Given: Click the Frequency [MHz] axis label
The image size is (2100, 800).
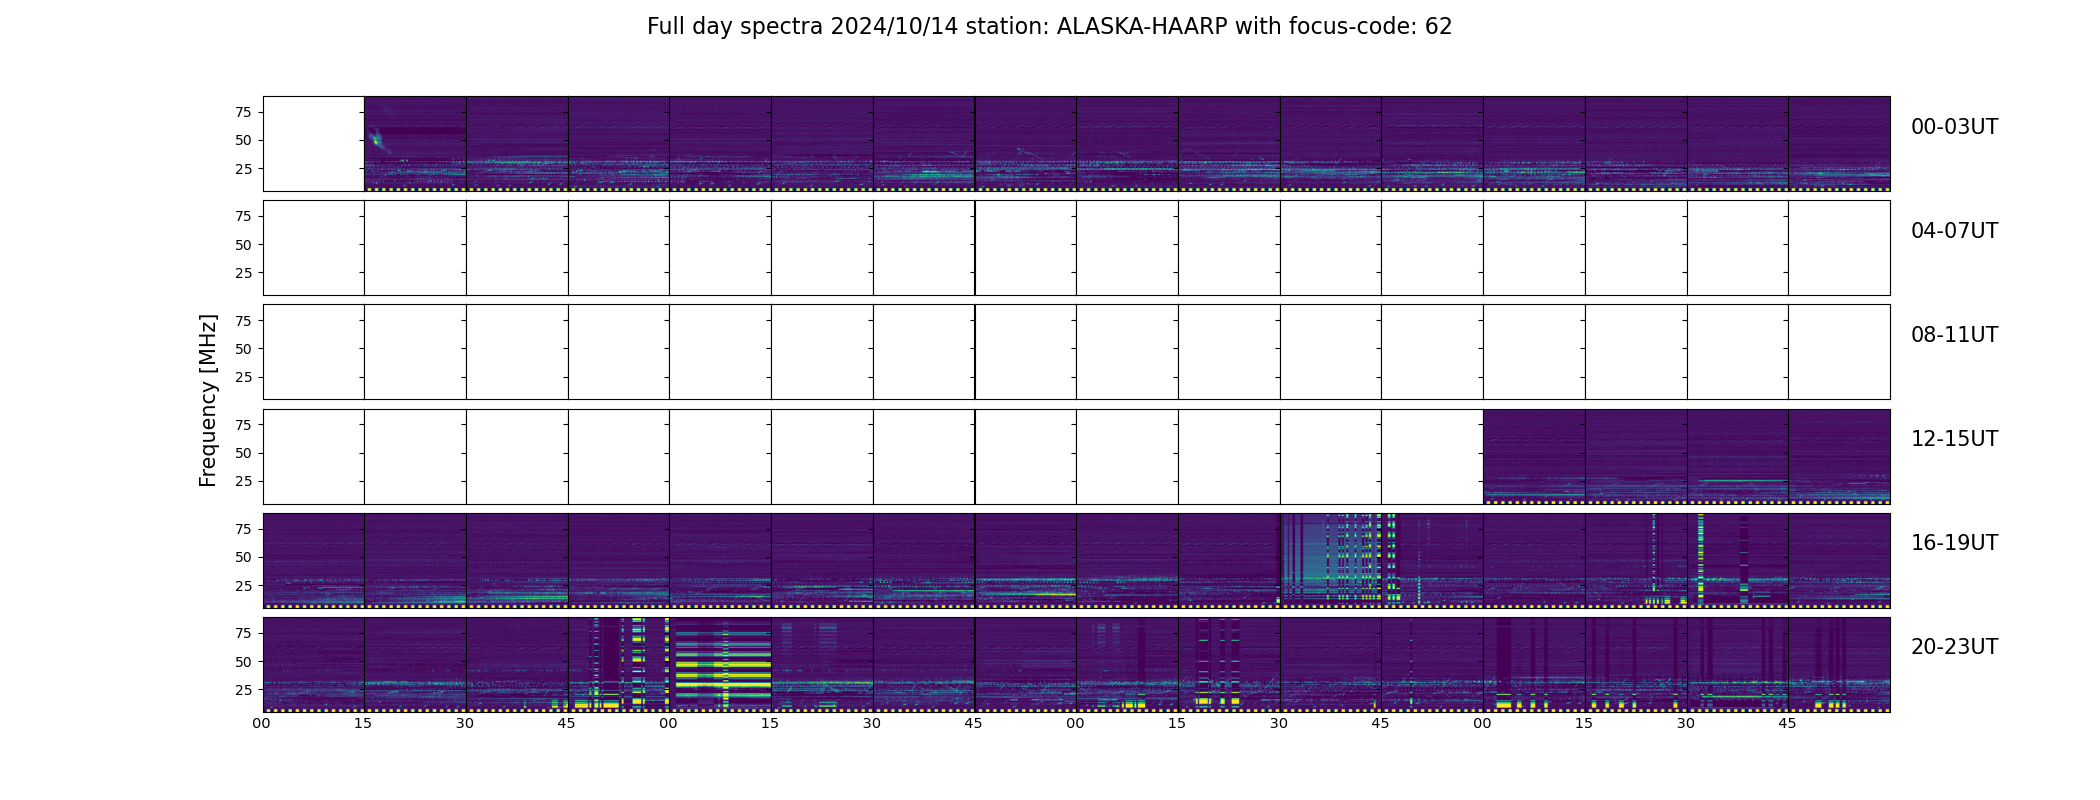Looking at the screenshot, I should [208, 400].
